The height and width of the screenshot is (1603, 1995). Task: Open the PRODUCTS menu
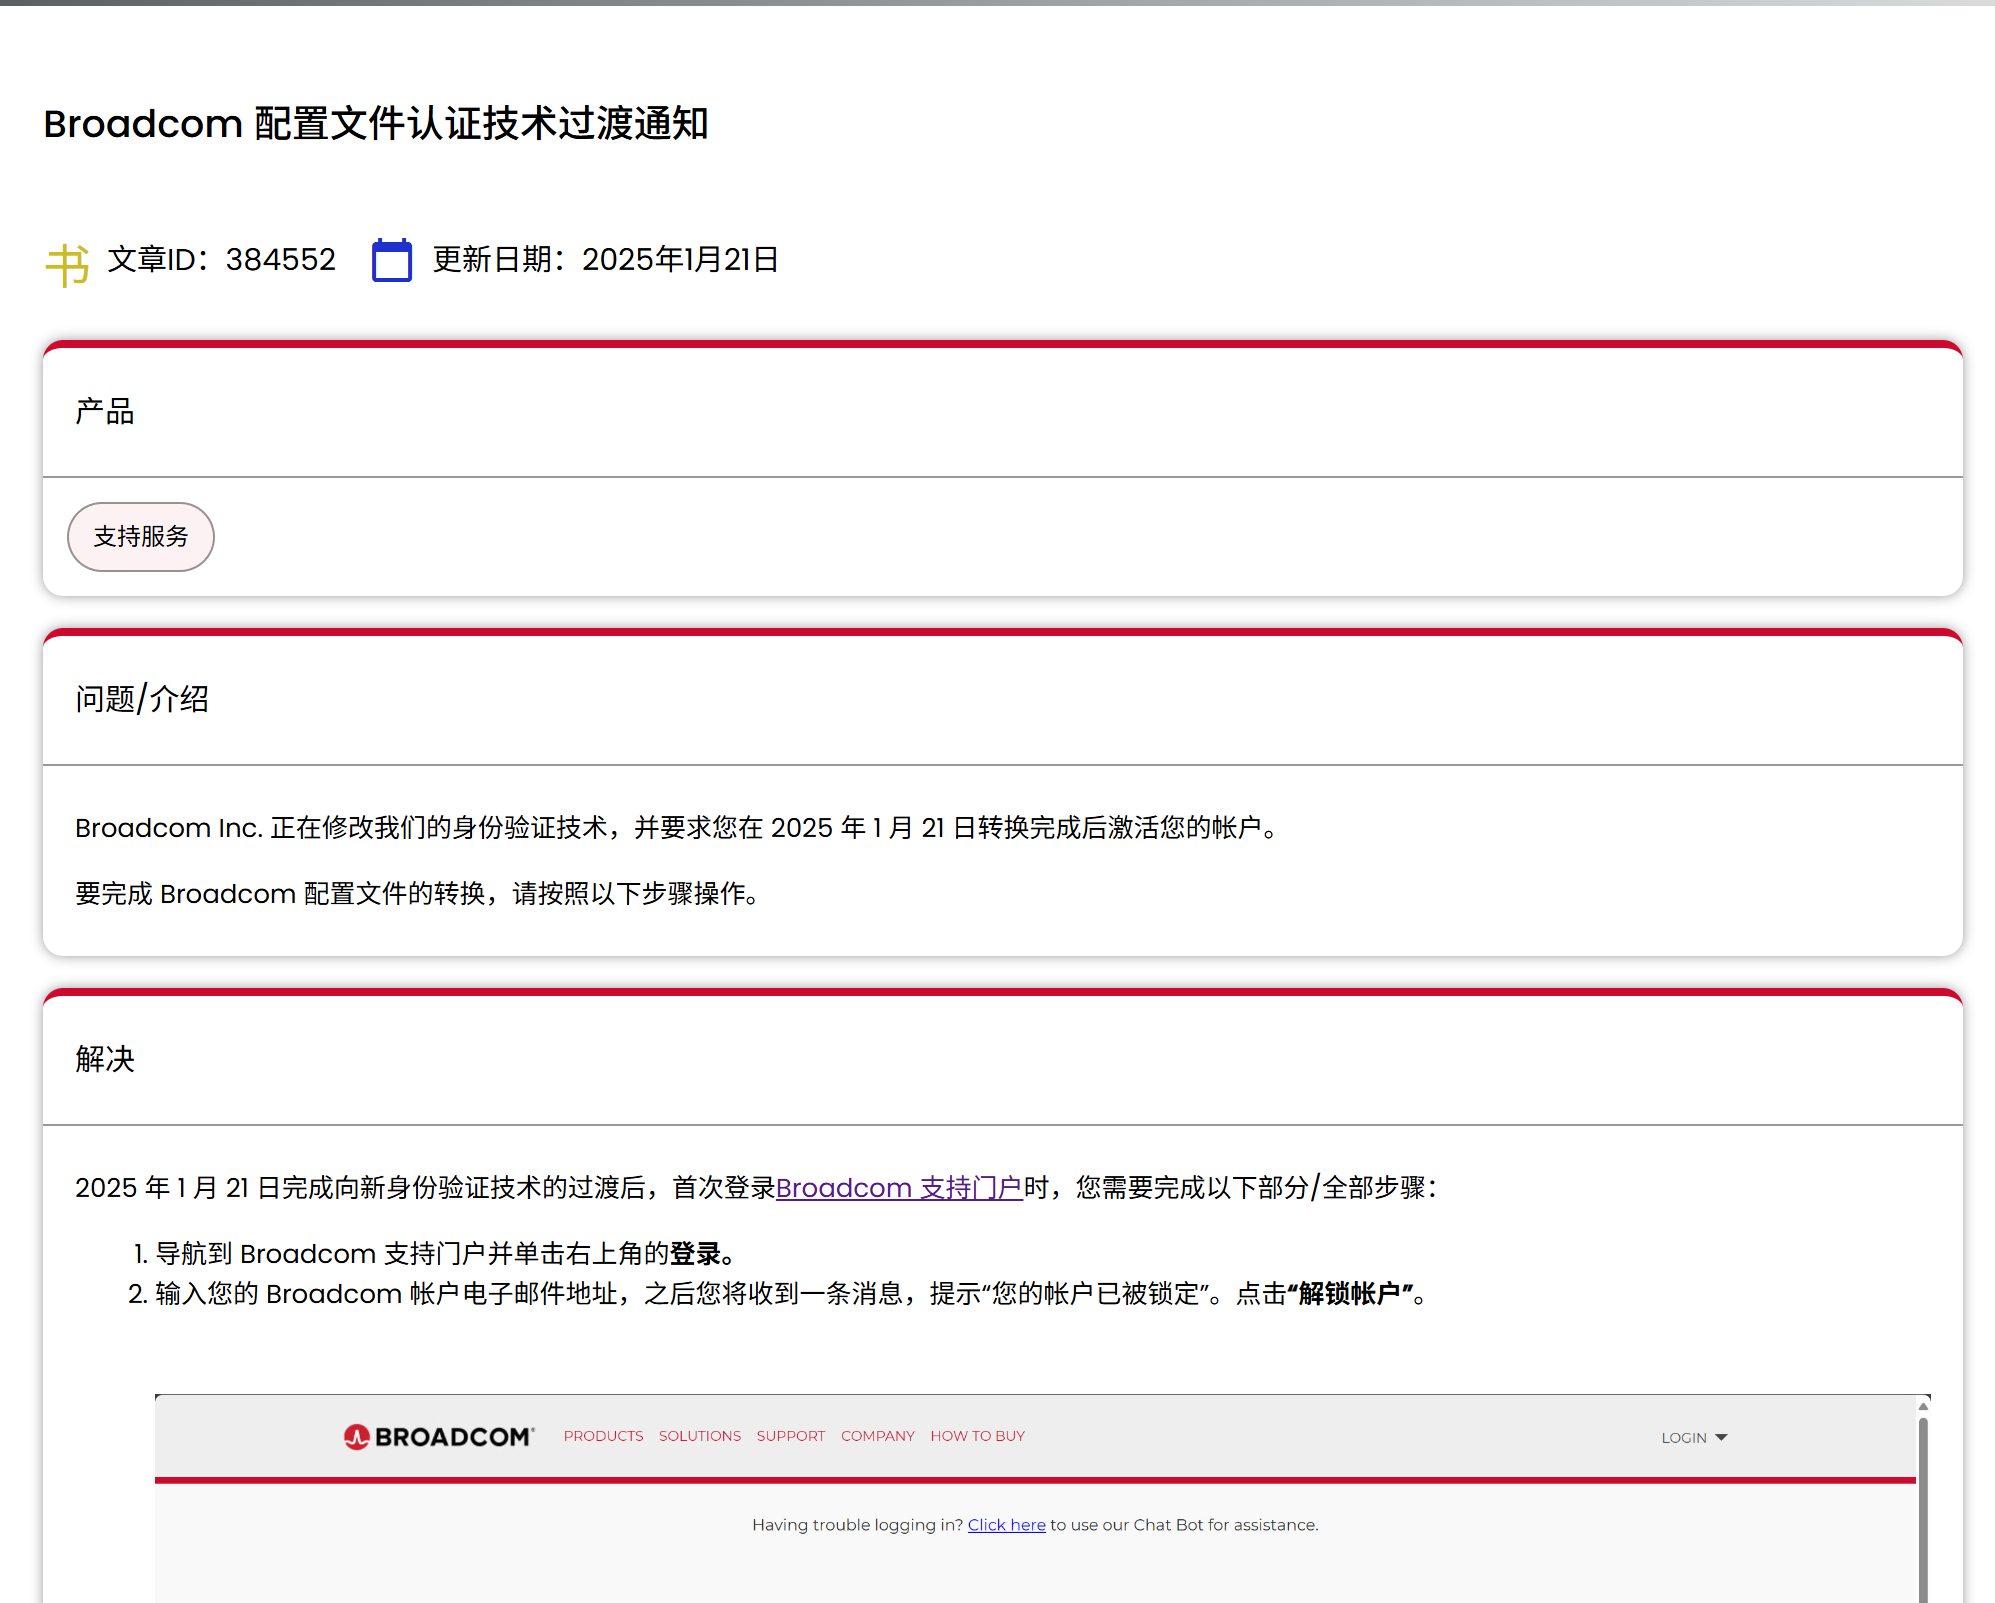pos(603,1436)
